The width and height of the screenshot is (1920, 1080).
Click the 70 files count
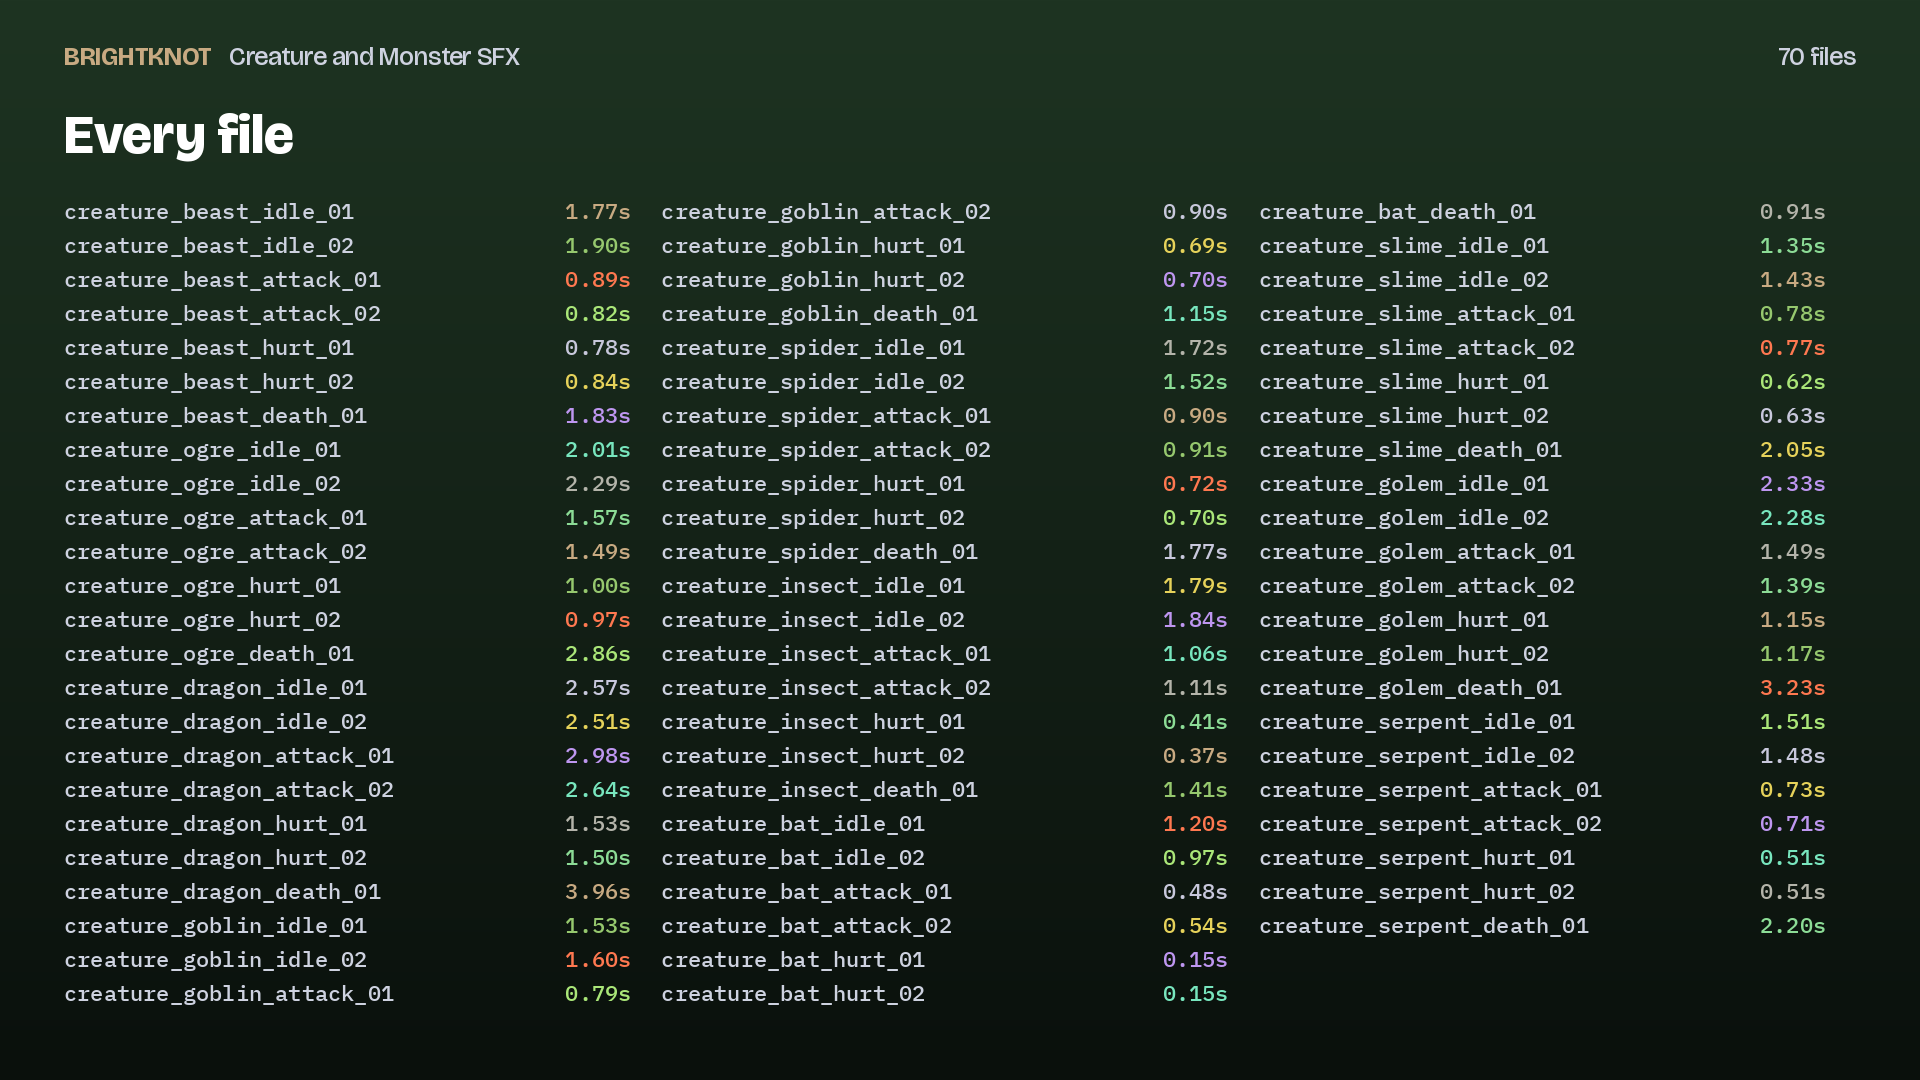pyautogui.click(x=1816, y=57)
